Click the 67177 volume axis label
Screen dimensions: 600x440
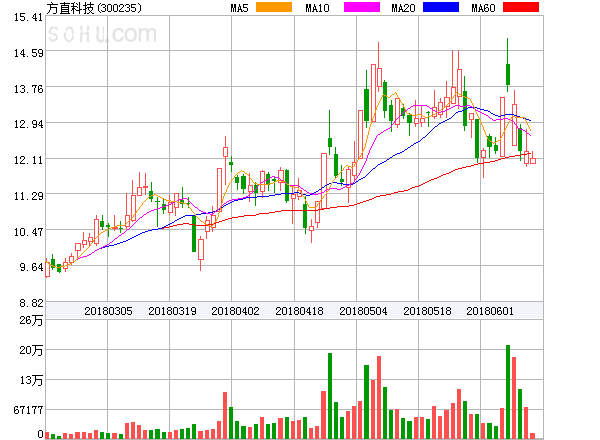point(28,410)
